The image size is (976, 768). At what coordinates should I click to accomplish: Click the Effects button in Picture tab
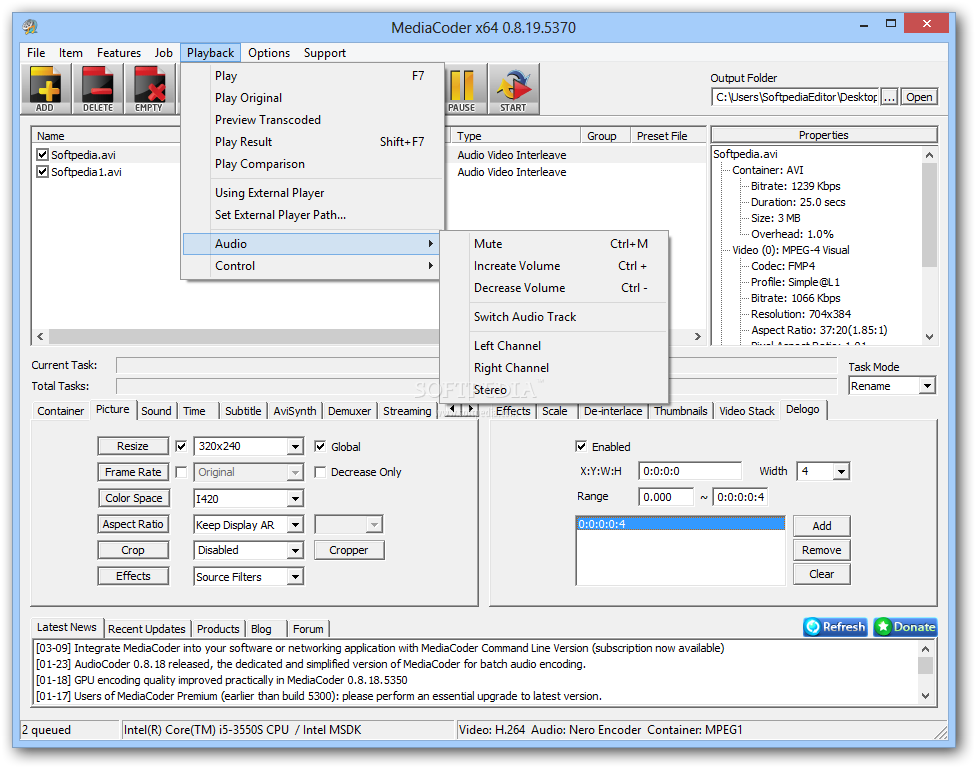(133, 576)
